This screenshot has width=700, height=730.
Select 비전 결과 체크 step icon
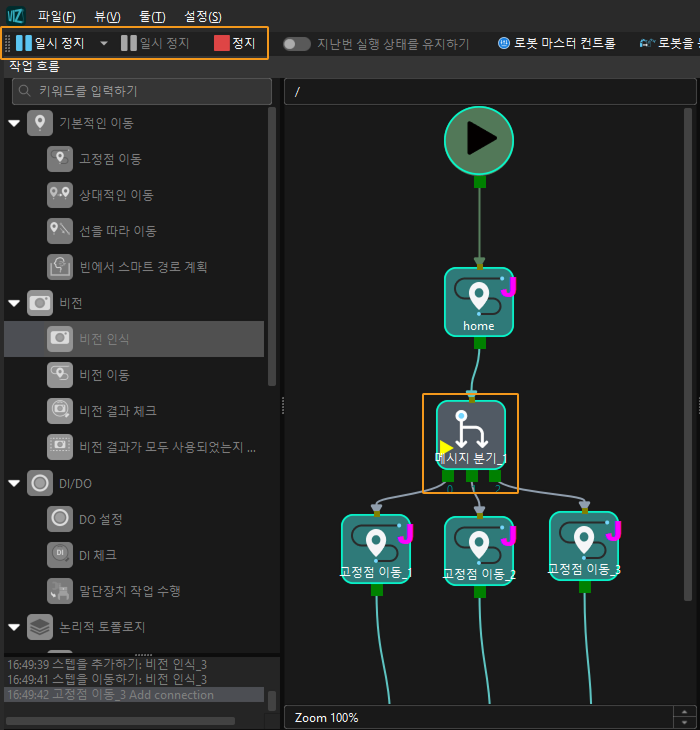60,411
